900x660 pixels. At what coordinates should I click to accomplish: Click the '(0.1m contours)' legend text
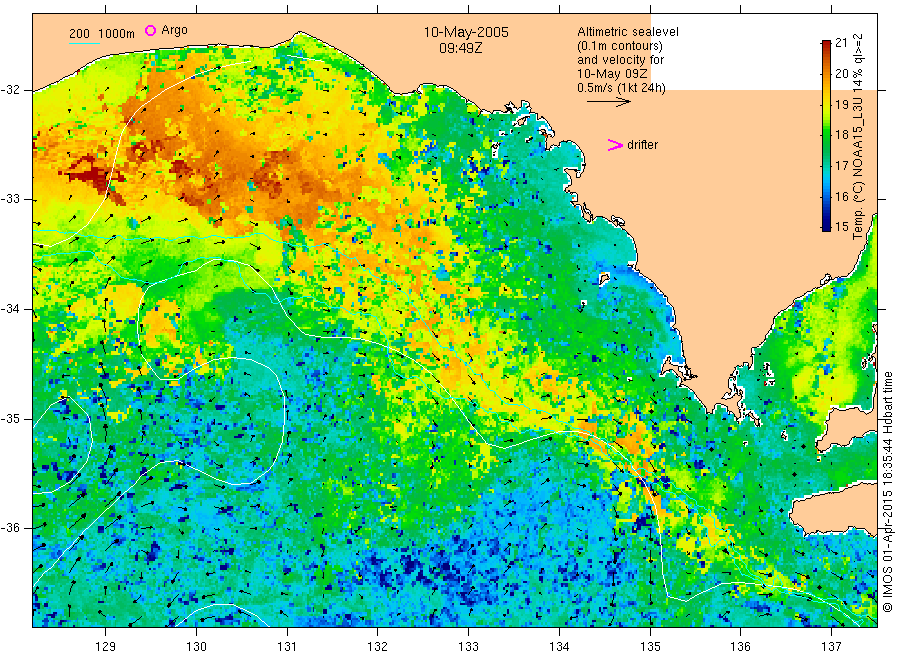pyautogui.click(x=620, y=46)
